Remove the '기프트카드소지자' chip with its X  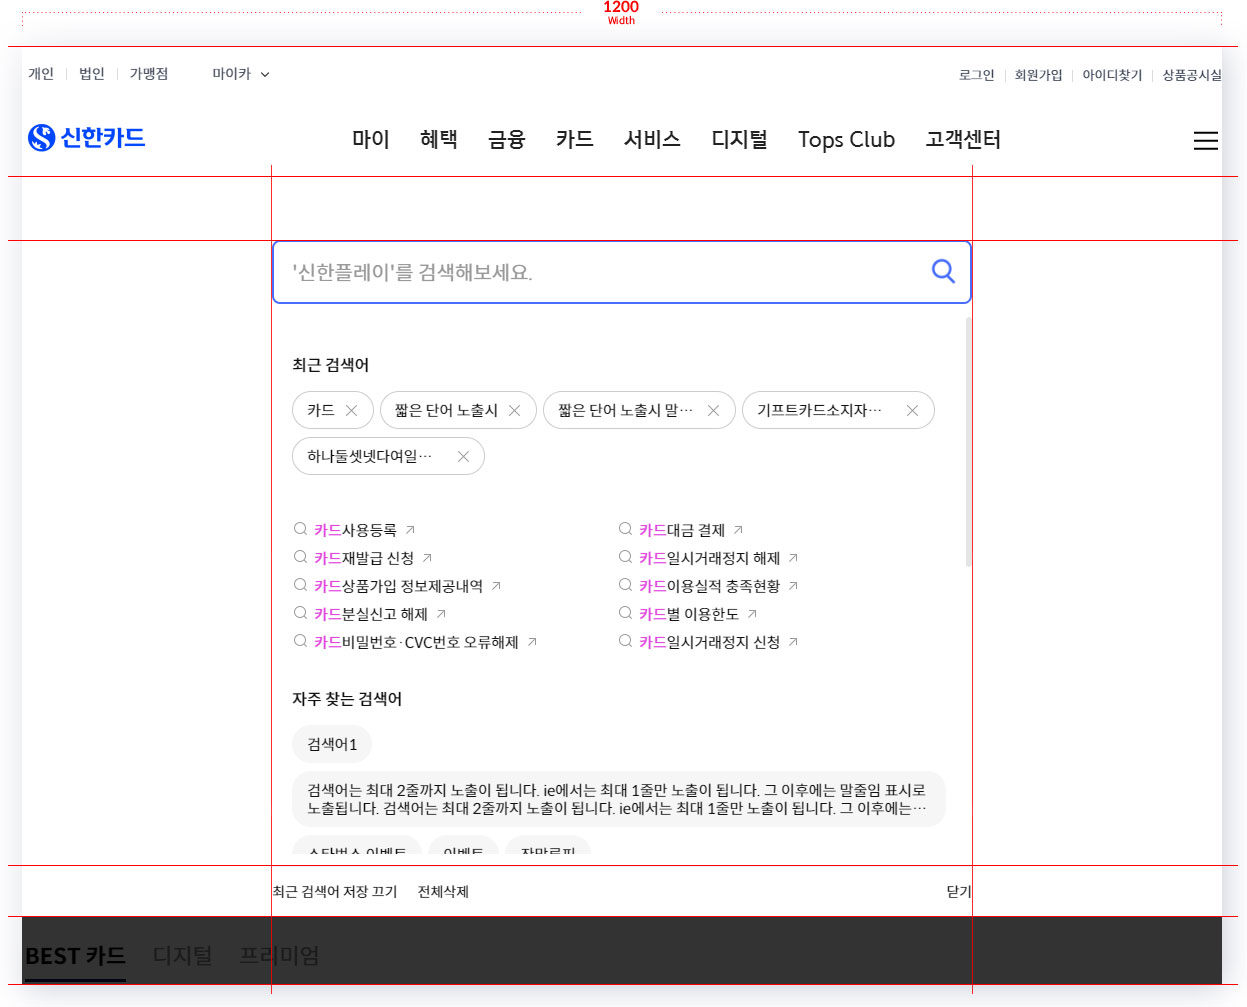click(911, 411)
